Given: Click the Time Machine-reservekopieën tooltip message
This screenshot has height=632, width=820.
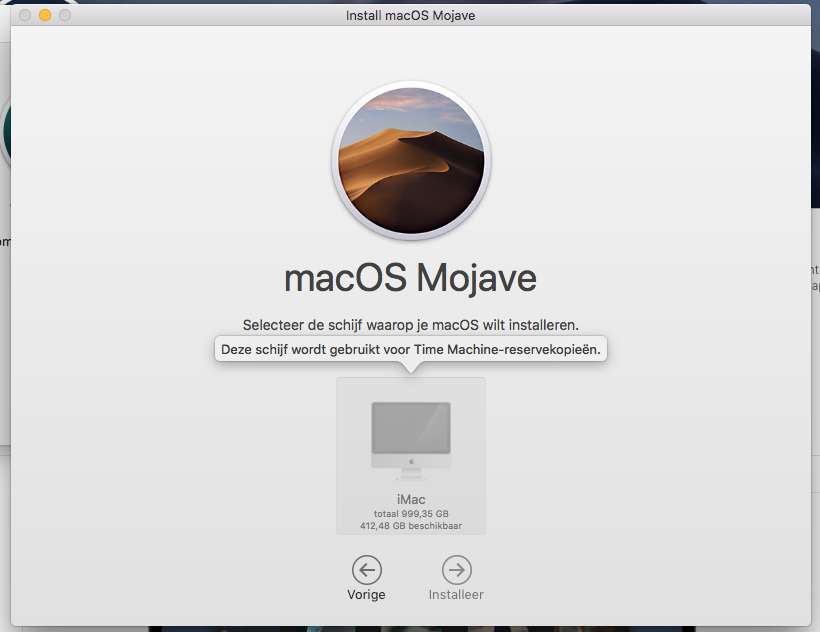Looking at the screenshot, I should point(411,349).
